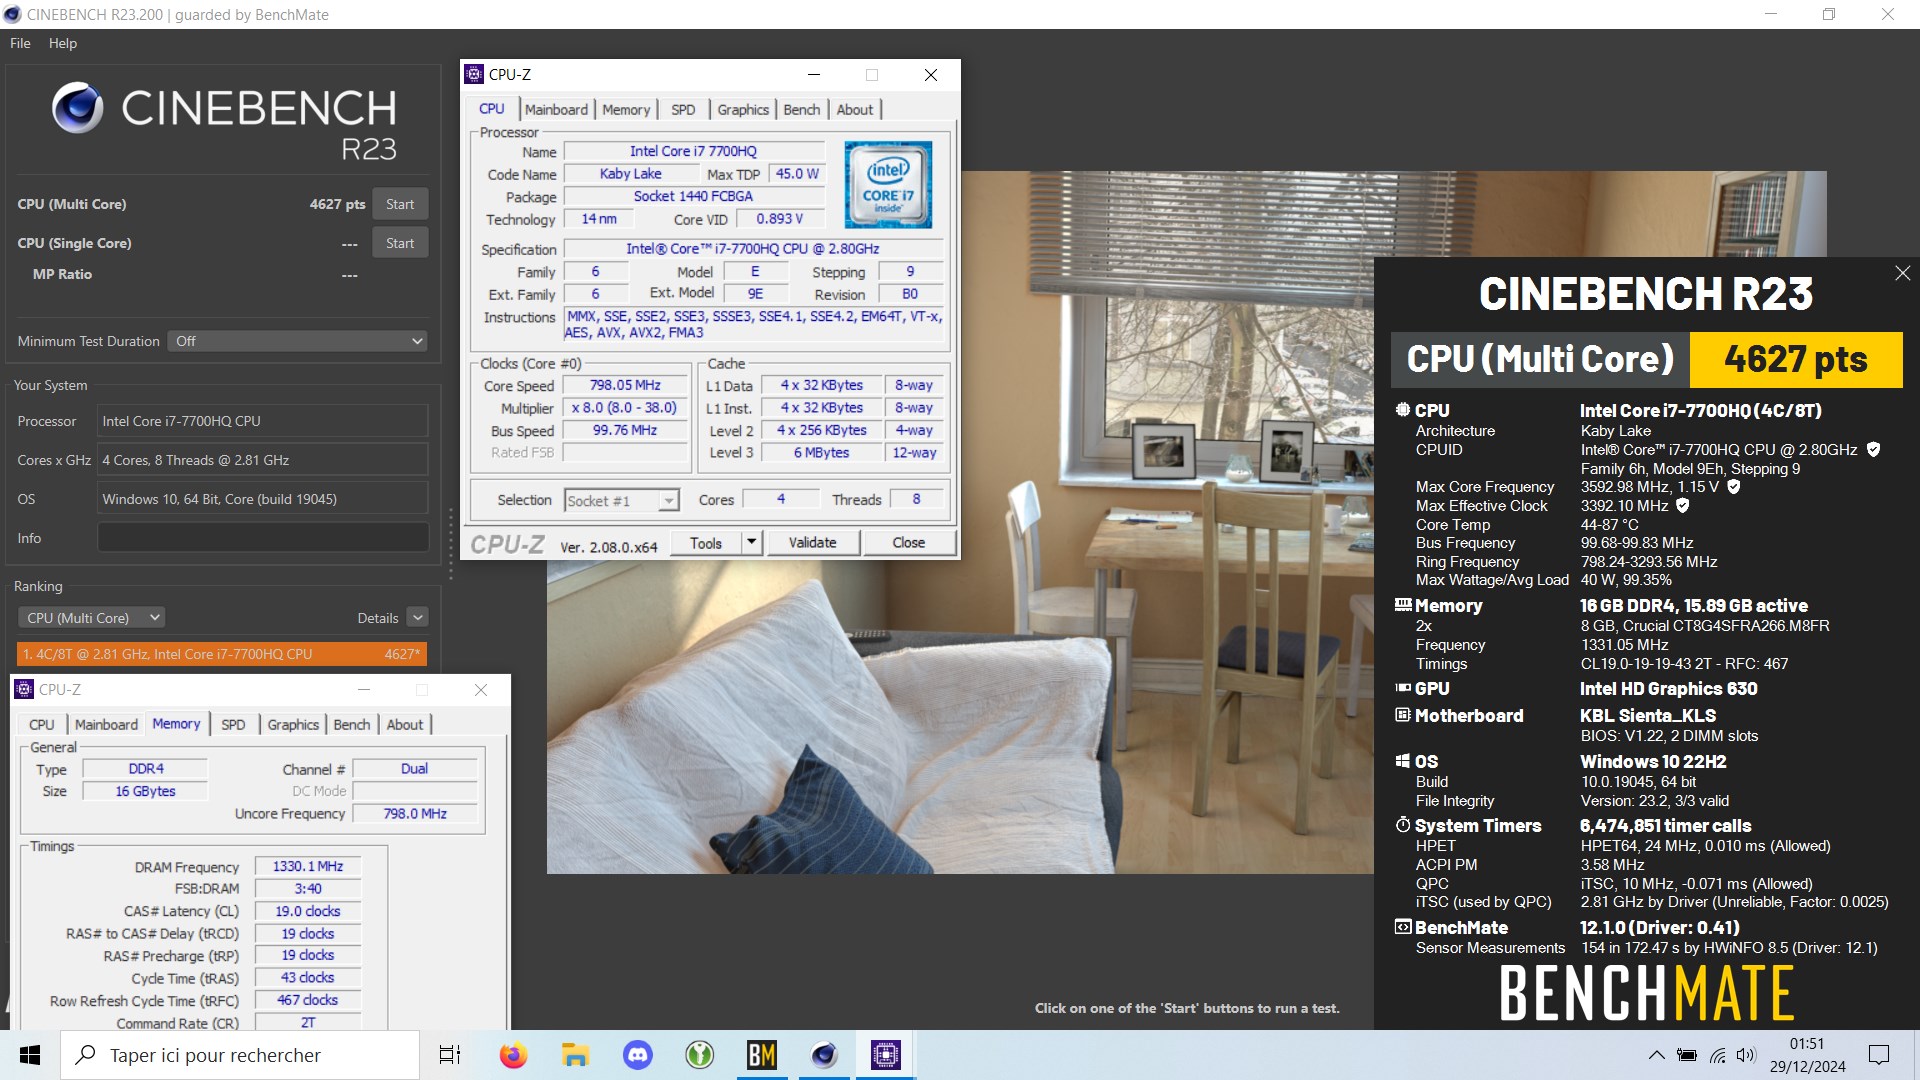Open Discord from the taskbar
Image resolution: width=1920 pixels, height=1080 pixels.
(637, 1055)
